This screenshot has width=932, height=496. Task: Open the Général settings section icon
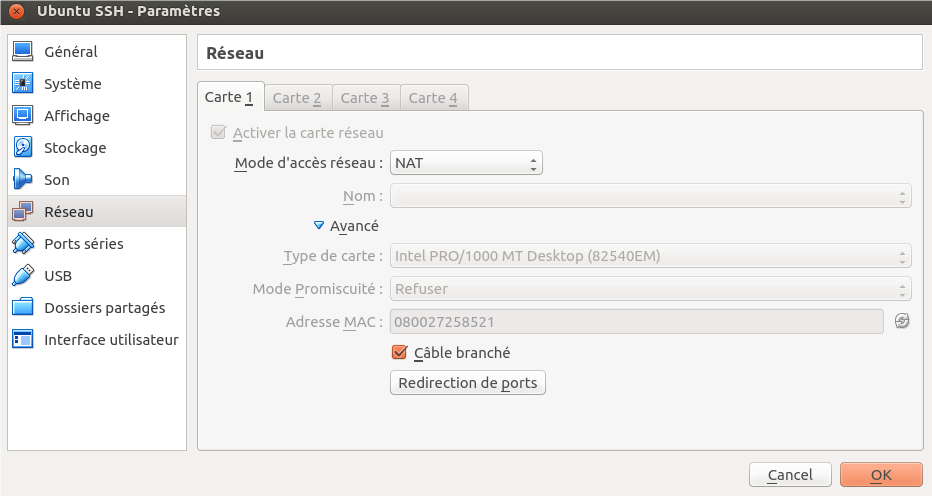(x=23, y=52)
